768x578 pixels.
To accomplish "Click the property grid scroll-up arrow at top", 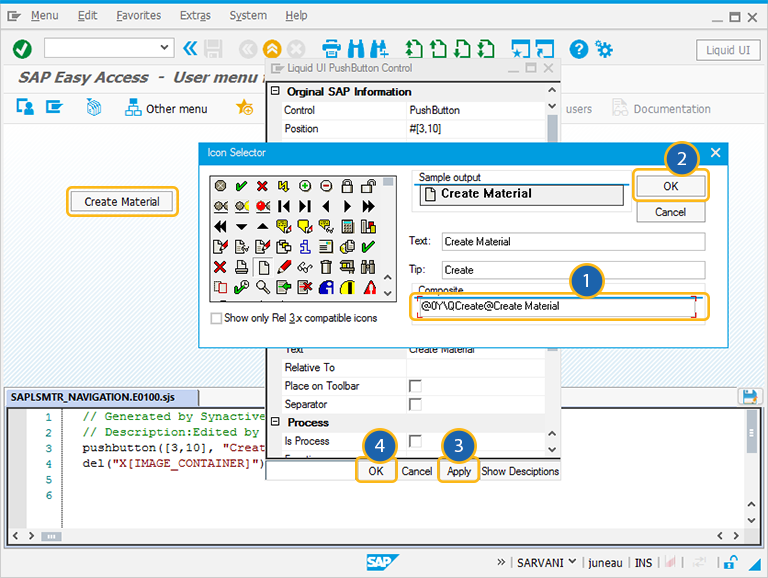I will [552, 90].
